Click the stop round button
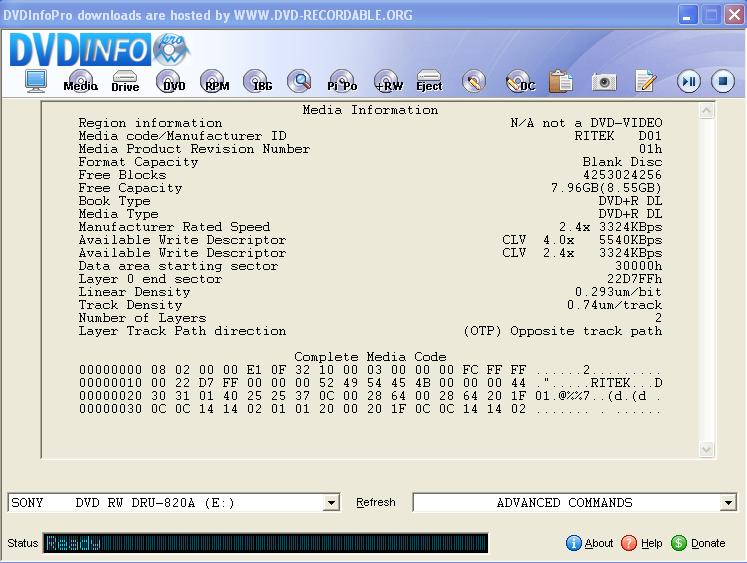 pyautogui.click(x=723, y=81)
